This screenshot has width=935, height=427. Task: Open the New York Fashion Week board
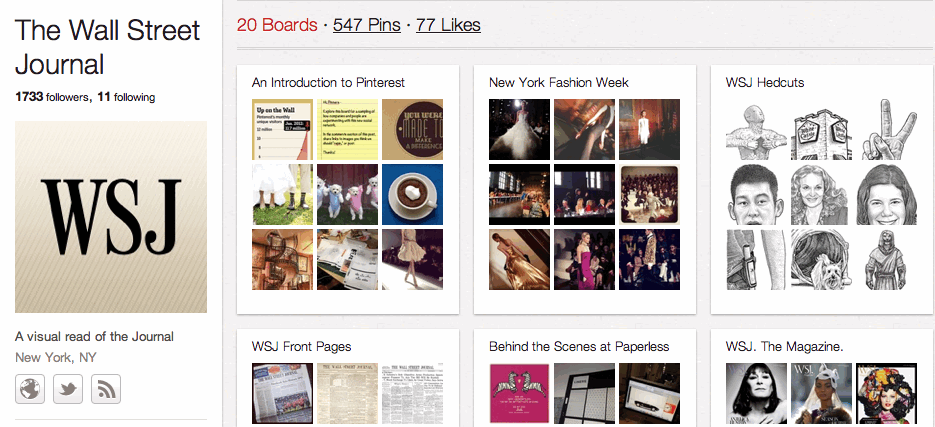click(558, 82)
